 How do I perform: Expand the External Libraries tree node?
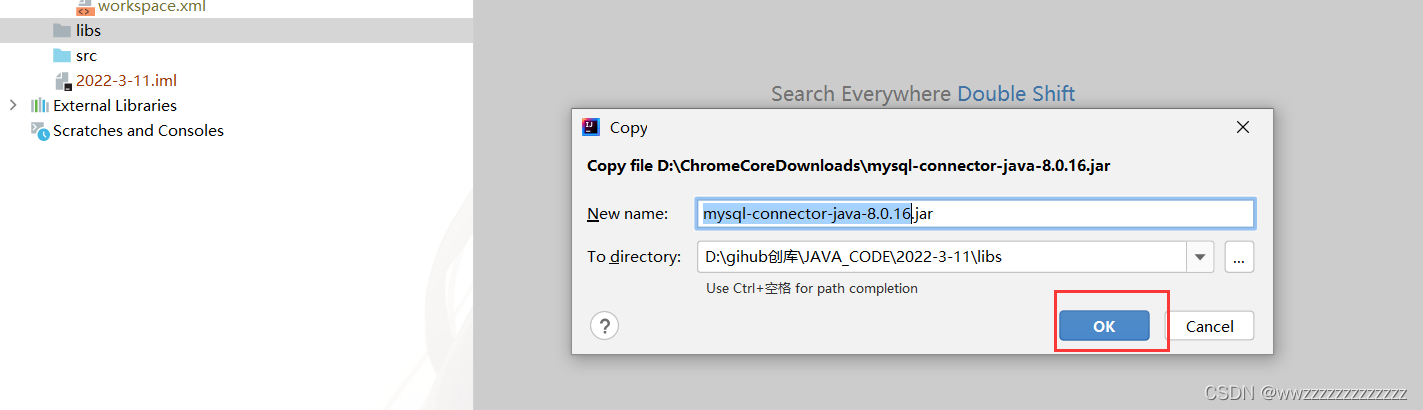12,105
